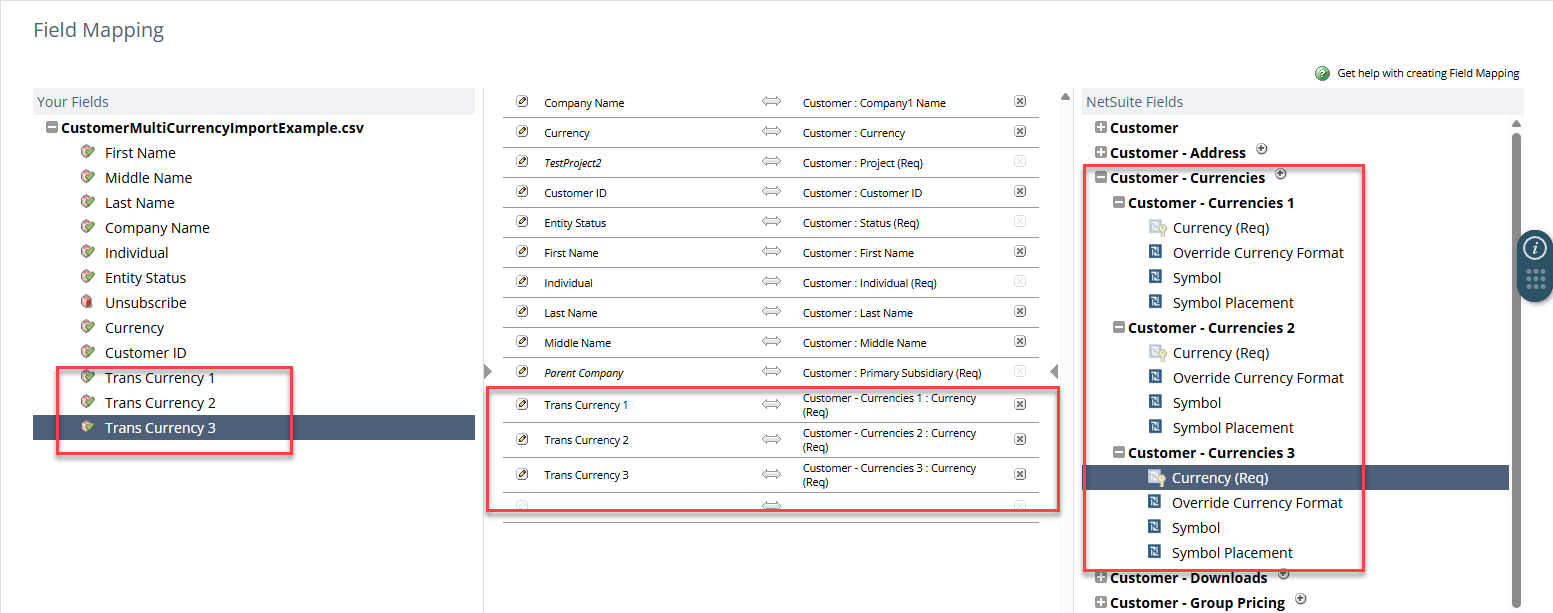Click edit pencil icon for TestProject2 mapping
The width and height of the screenshot is (1553, 613).
(522, 162)
